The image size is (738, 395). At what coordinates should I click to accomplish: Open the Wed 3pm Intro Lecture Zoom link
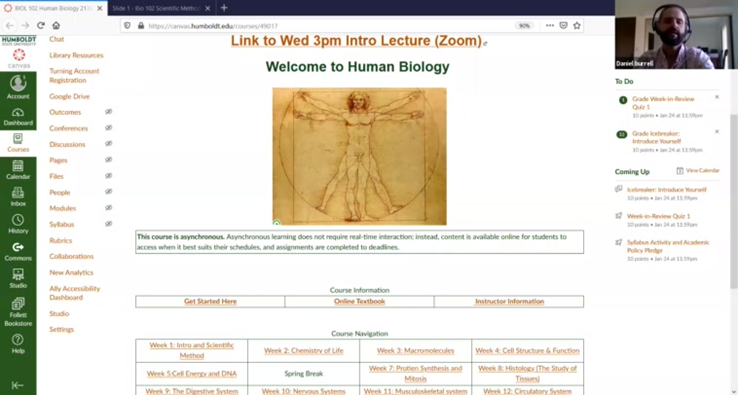click(x=356, y=40)
